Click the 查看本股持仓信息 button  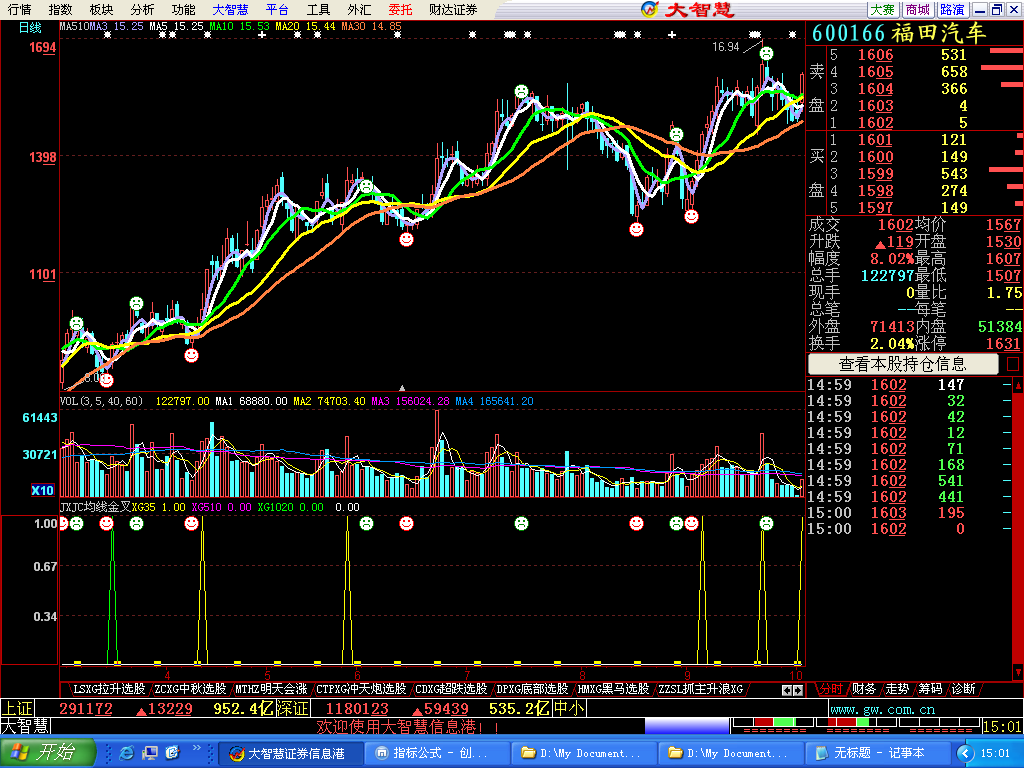pos(903,364)
